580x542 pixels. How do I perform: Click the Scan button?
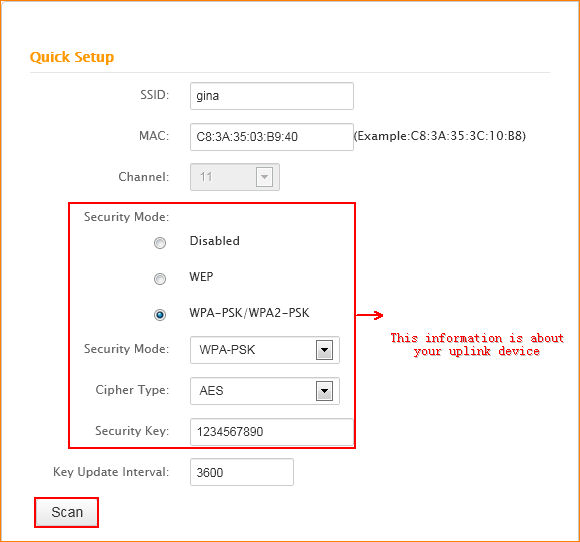67,512
